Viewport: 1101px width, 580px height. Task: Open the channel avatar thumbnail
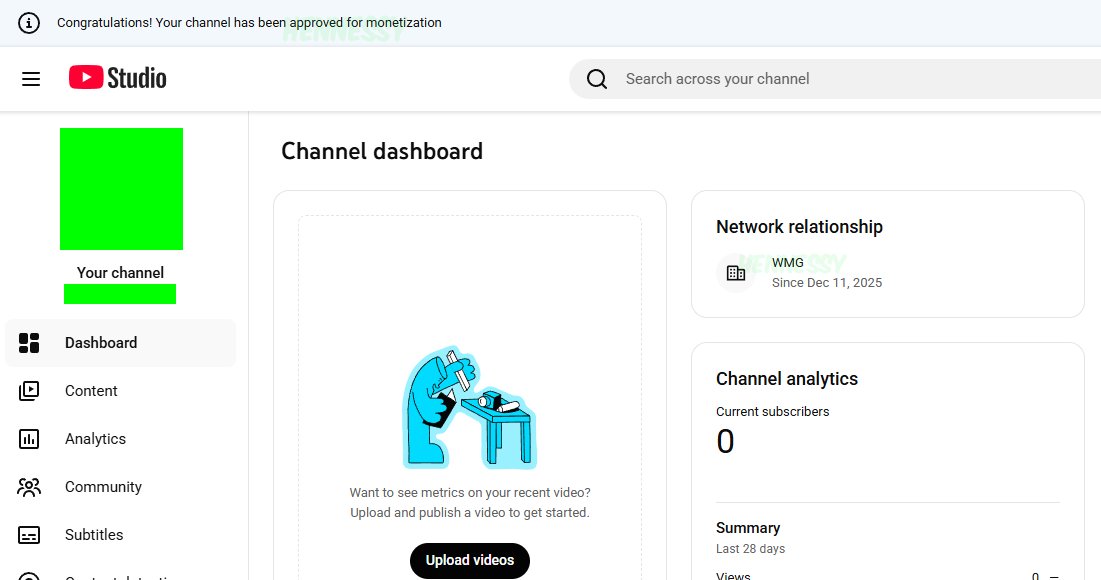tap(121, 189)
